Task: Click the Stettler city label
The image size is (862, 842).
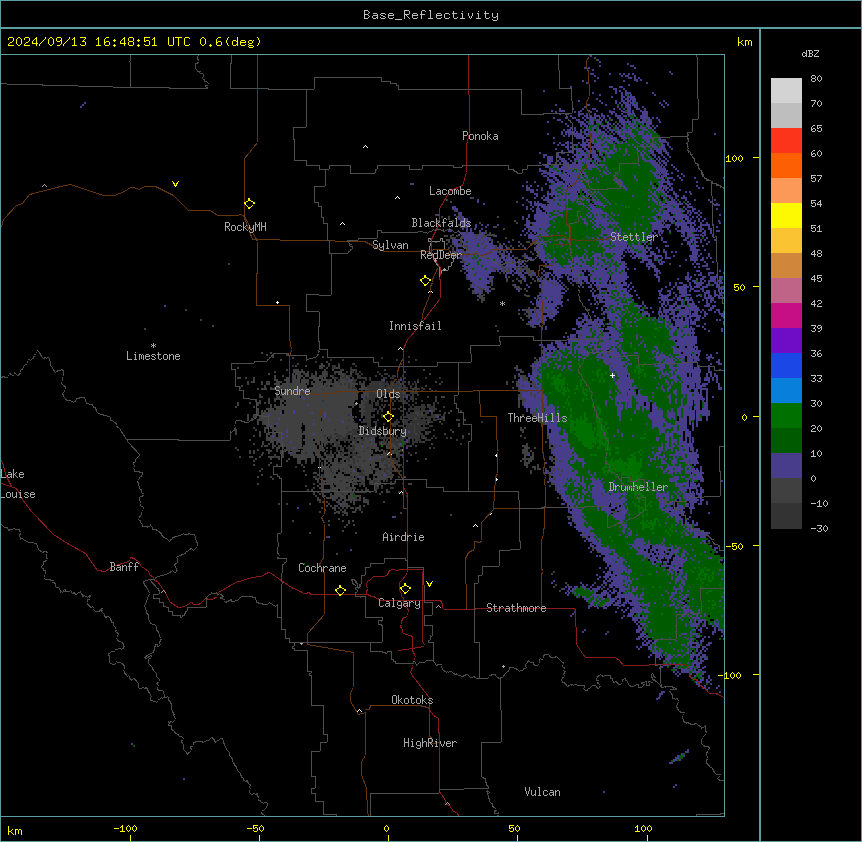Action: [633, 237]
